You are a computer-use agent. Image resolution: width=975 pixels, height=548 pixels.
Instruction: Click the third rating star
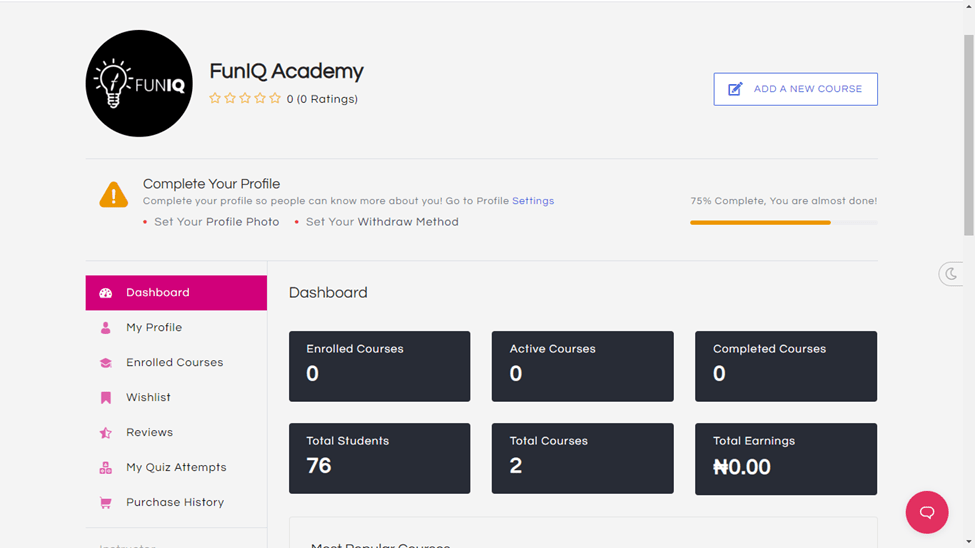(x=245, y=98)
